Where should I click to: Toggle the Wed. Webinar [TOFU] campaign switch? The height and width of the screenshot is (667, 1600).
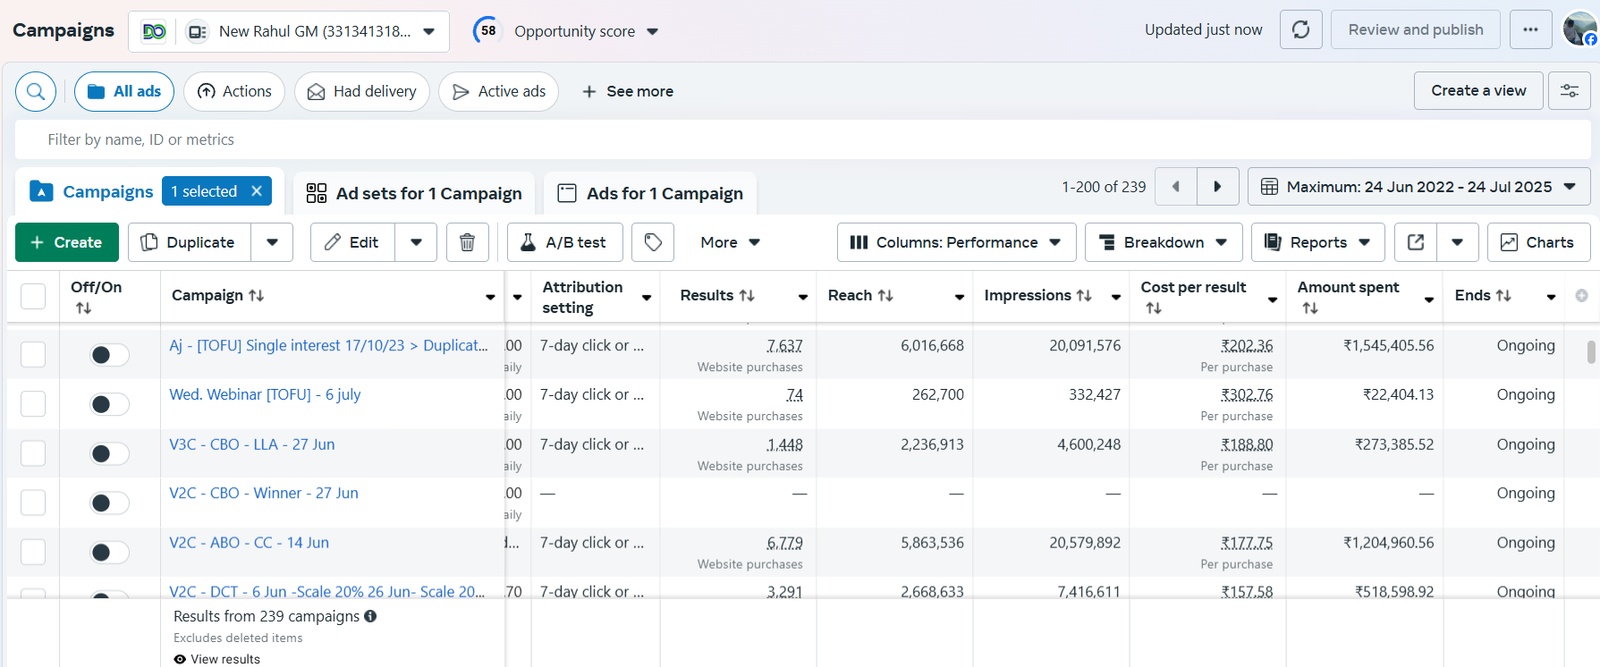point(109,404)
